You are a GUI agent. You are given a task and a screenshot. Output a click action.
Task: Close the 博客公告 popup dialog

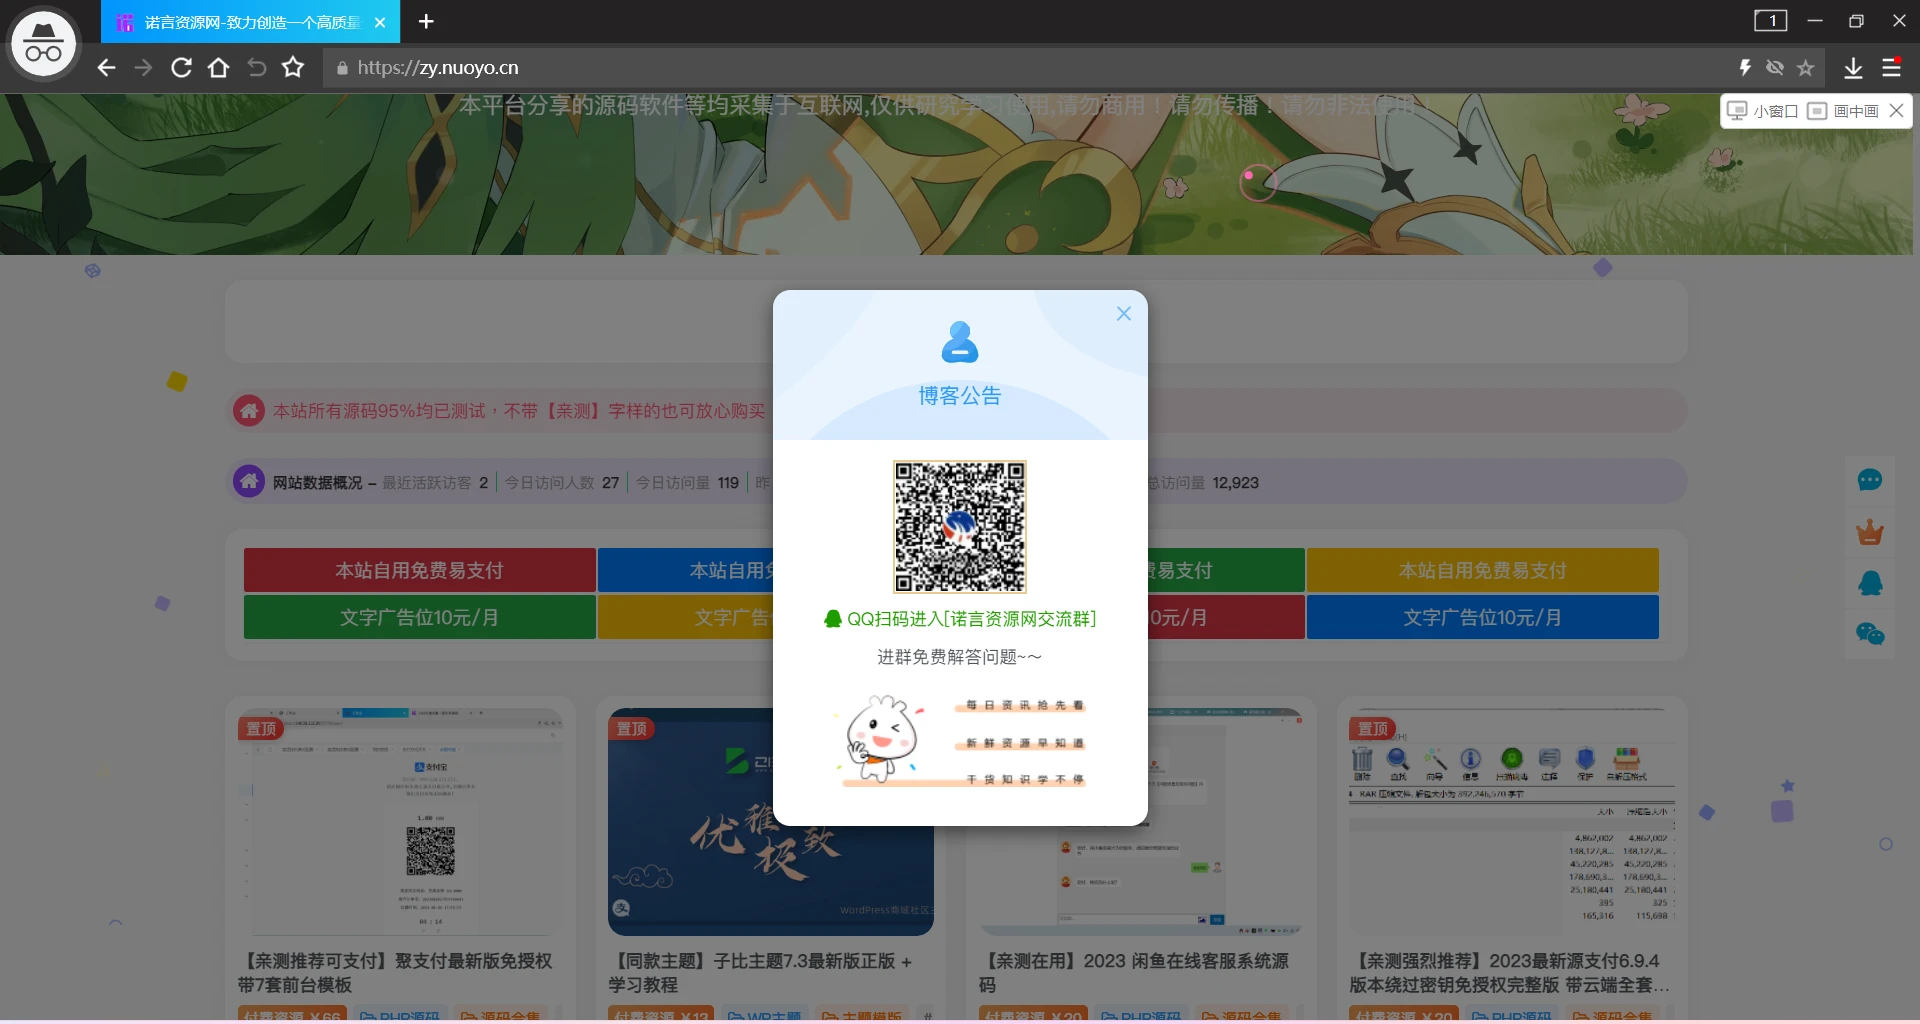(x=1124, y=314)
